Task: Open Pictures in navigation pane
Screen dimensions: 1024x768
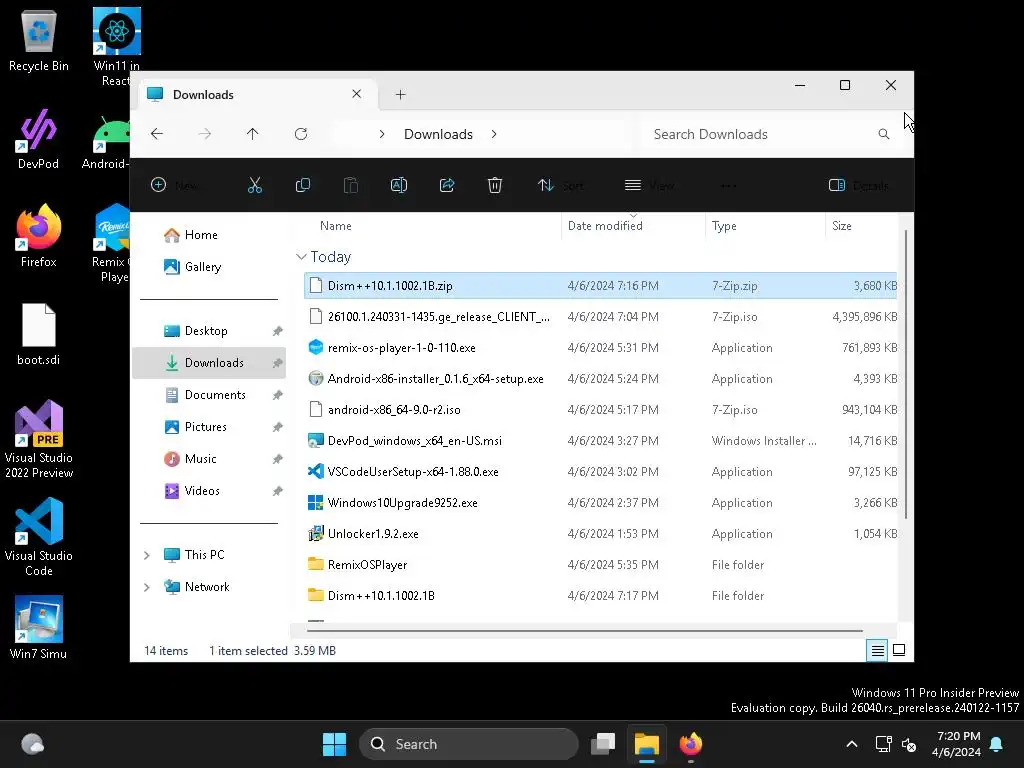Action: coord(205,426)
